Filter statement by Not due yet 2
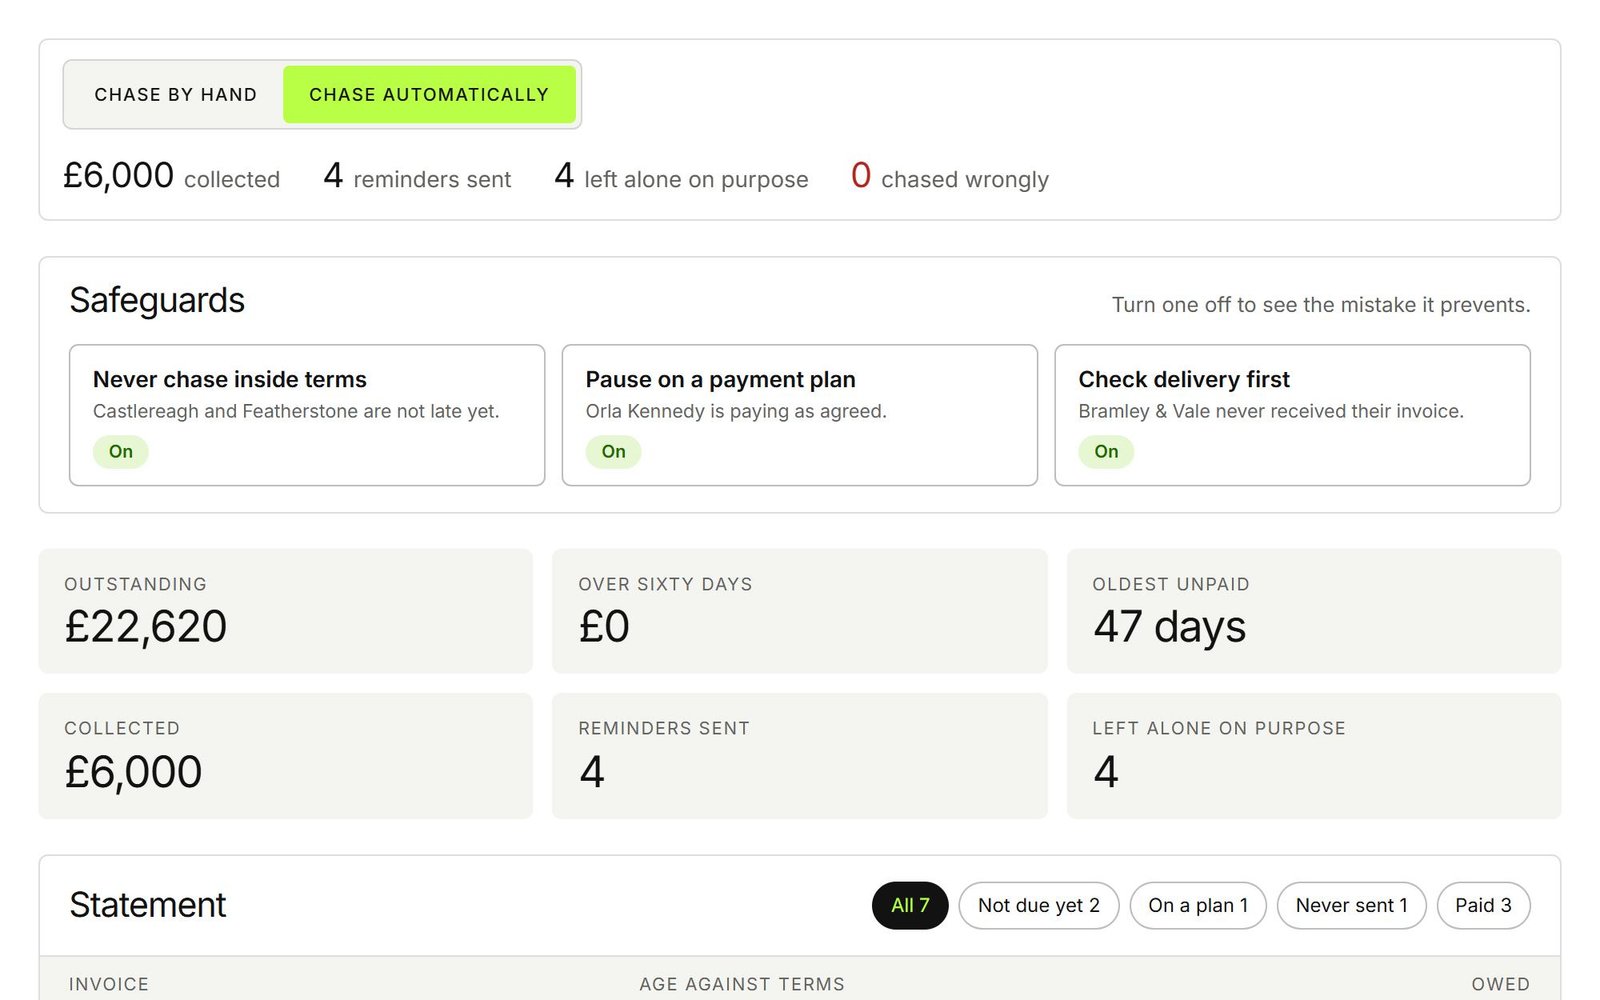 (1038, 905)
